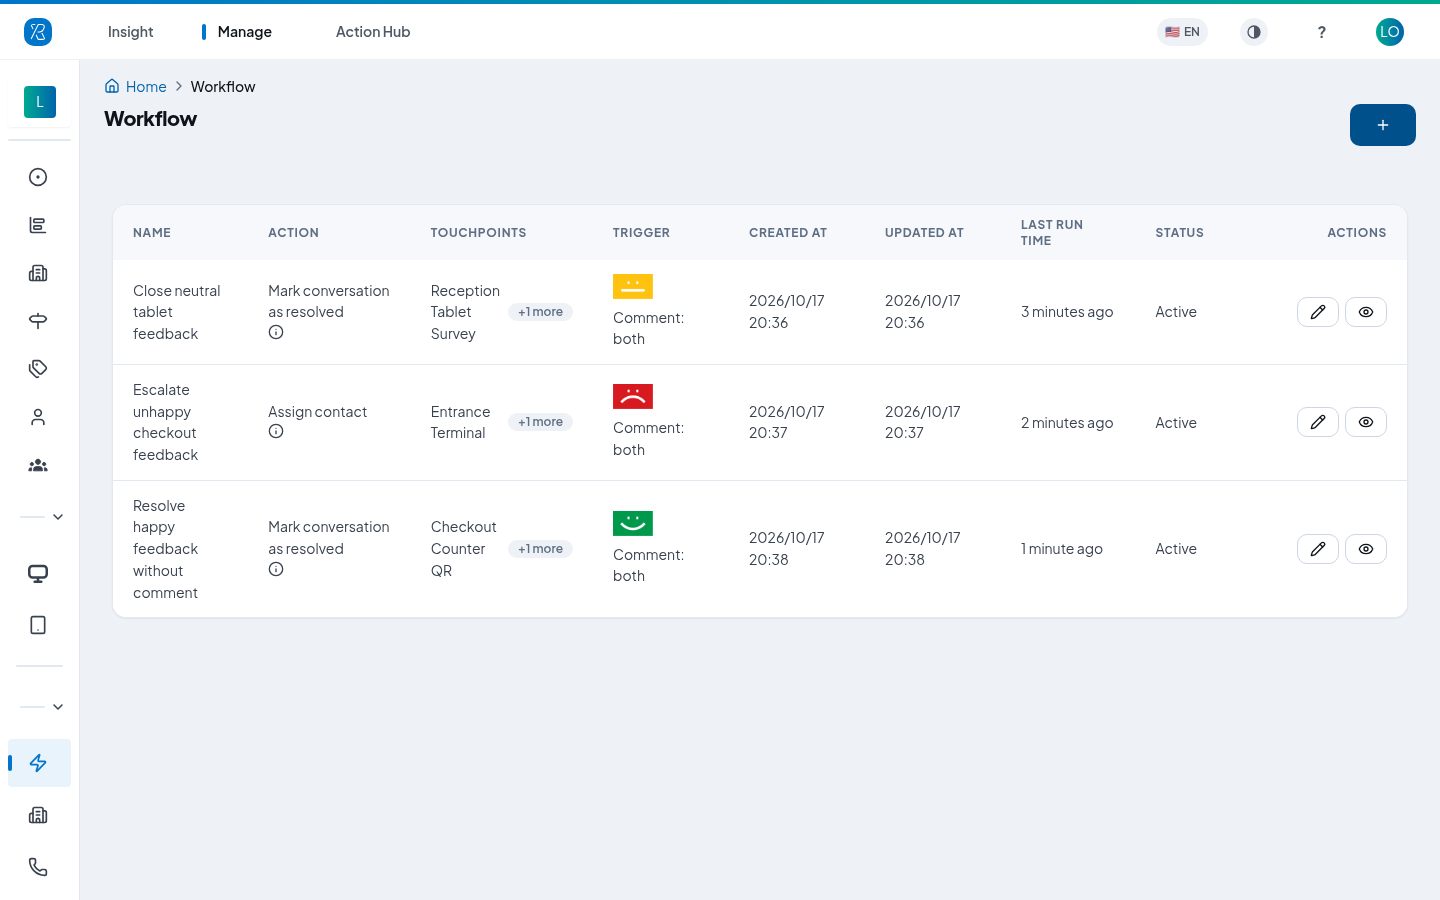Switch to the Insight tab
This screenshot has height=900, width=1440.
pyautogui.click(x=130, y=32)
